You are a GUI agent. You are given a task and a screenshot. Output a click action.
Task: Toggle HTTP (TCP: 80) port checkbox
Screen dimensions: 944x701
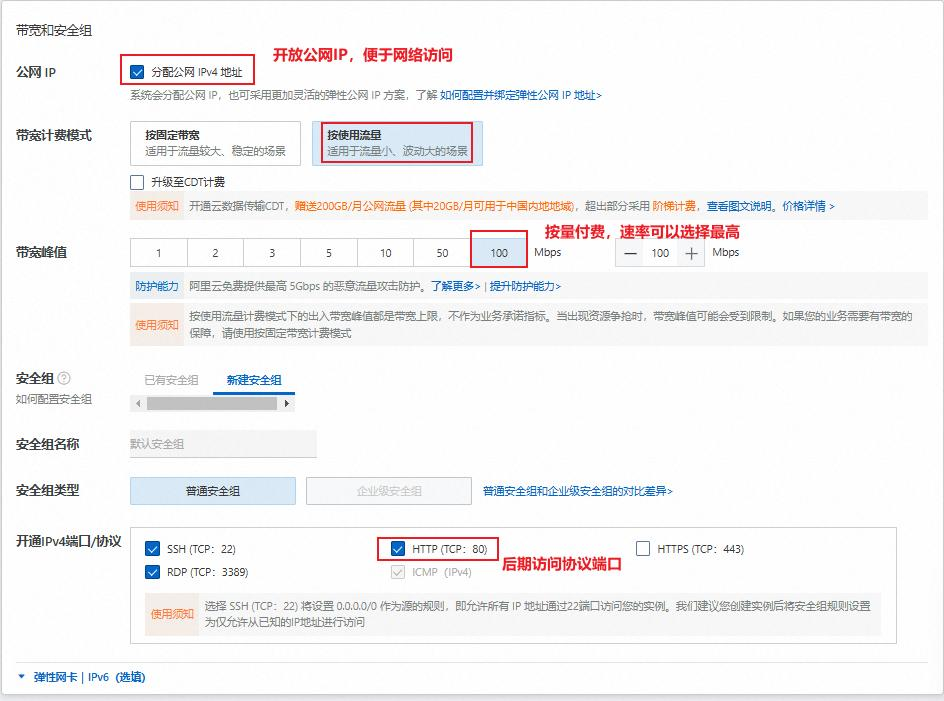point(397,549)
